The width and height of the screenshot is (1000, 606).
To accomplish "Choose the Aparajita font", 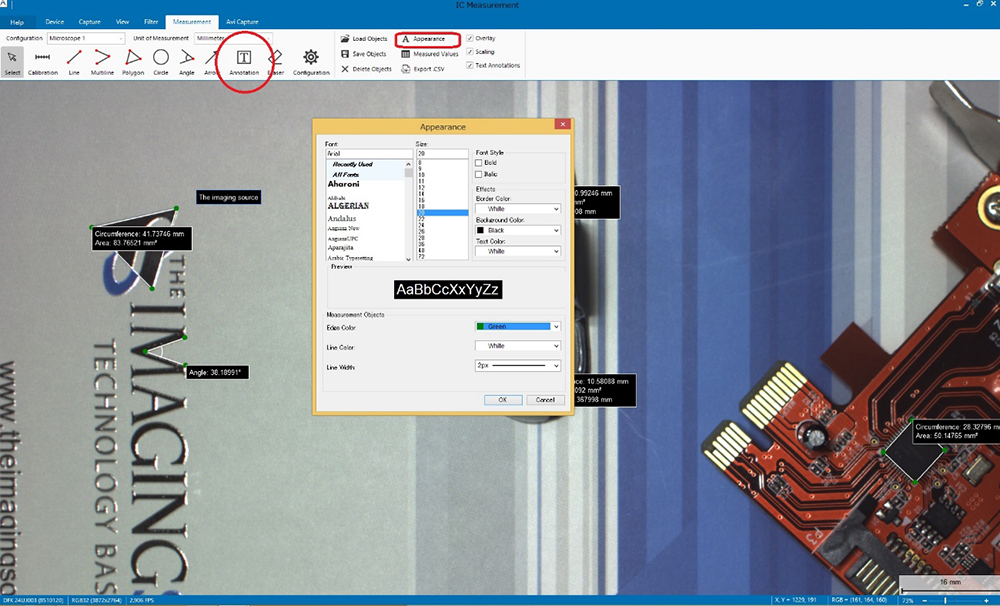I will point(341,248).
